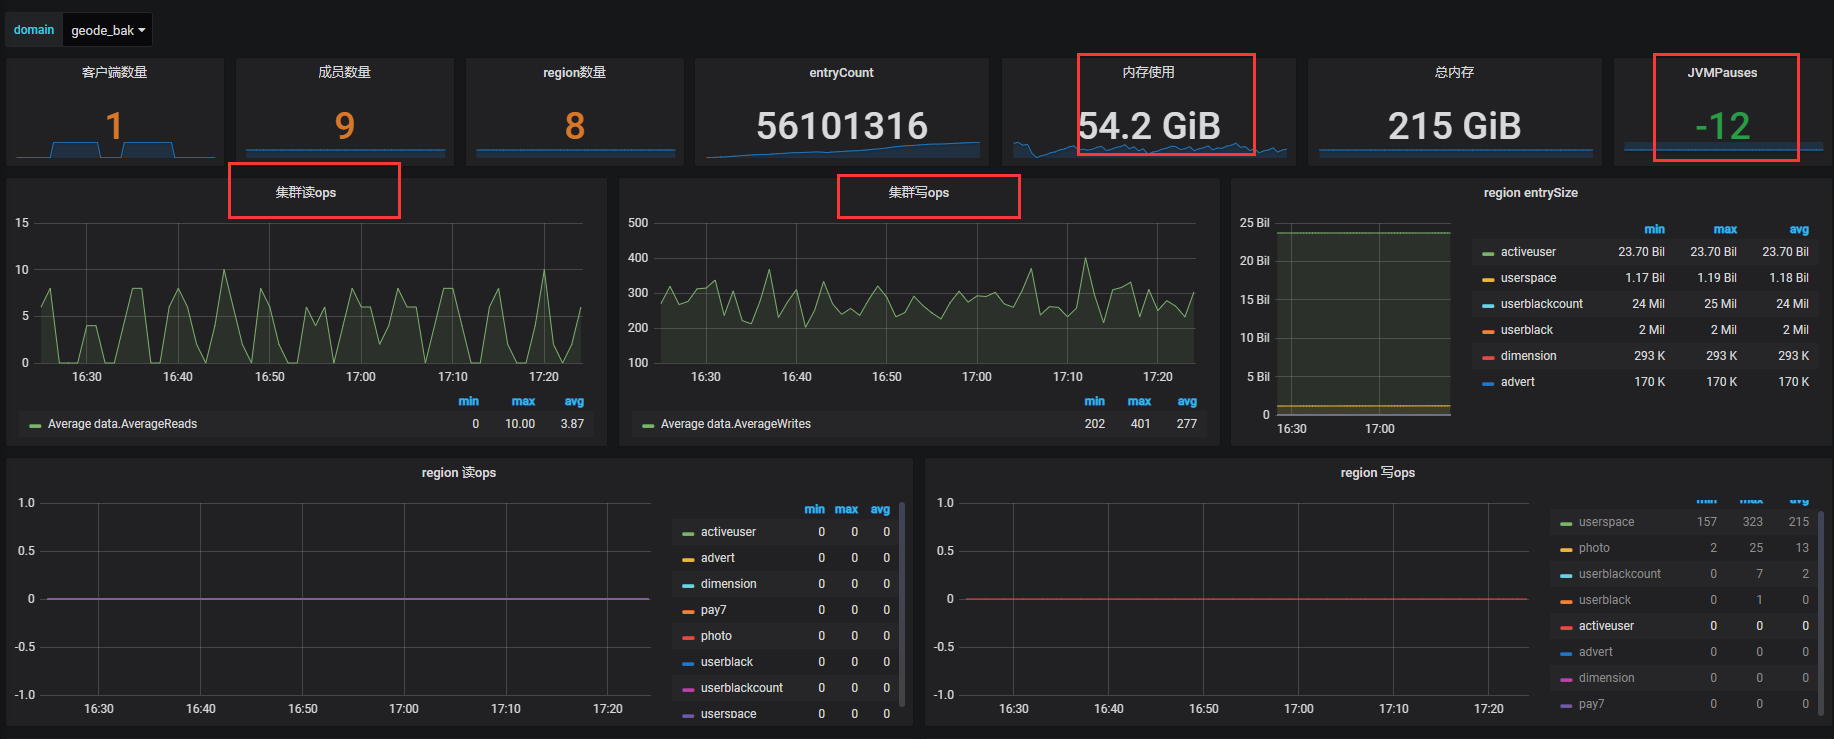Click the JVMPauses panel title
1834x739 pixels.
(x=1721, y=73)
